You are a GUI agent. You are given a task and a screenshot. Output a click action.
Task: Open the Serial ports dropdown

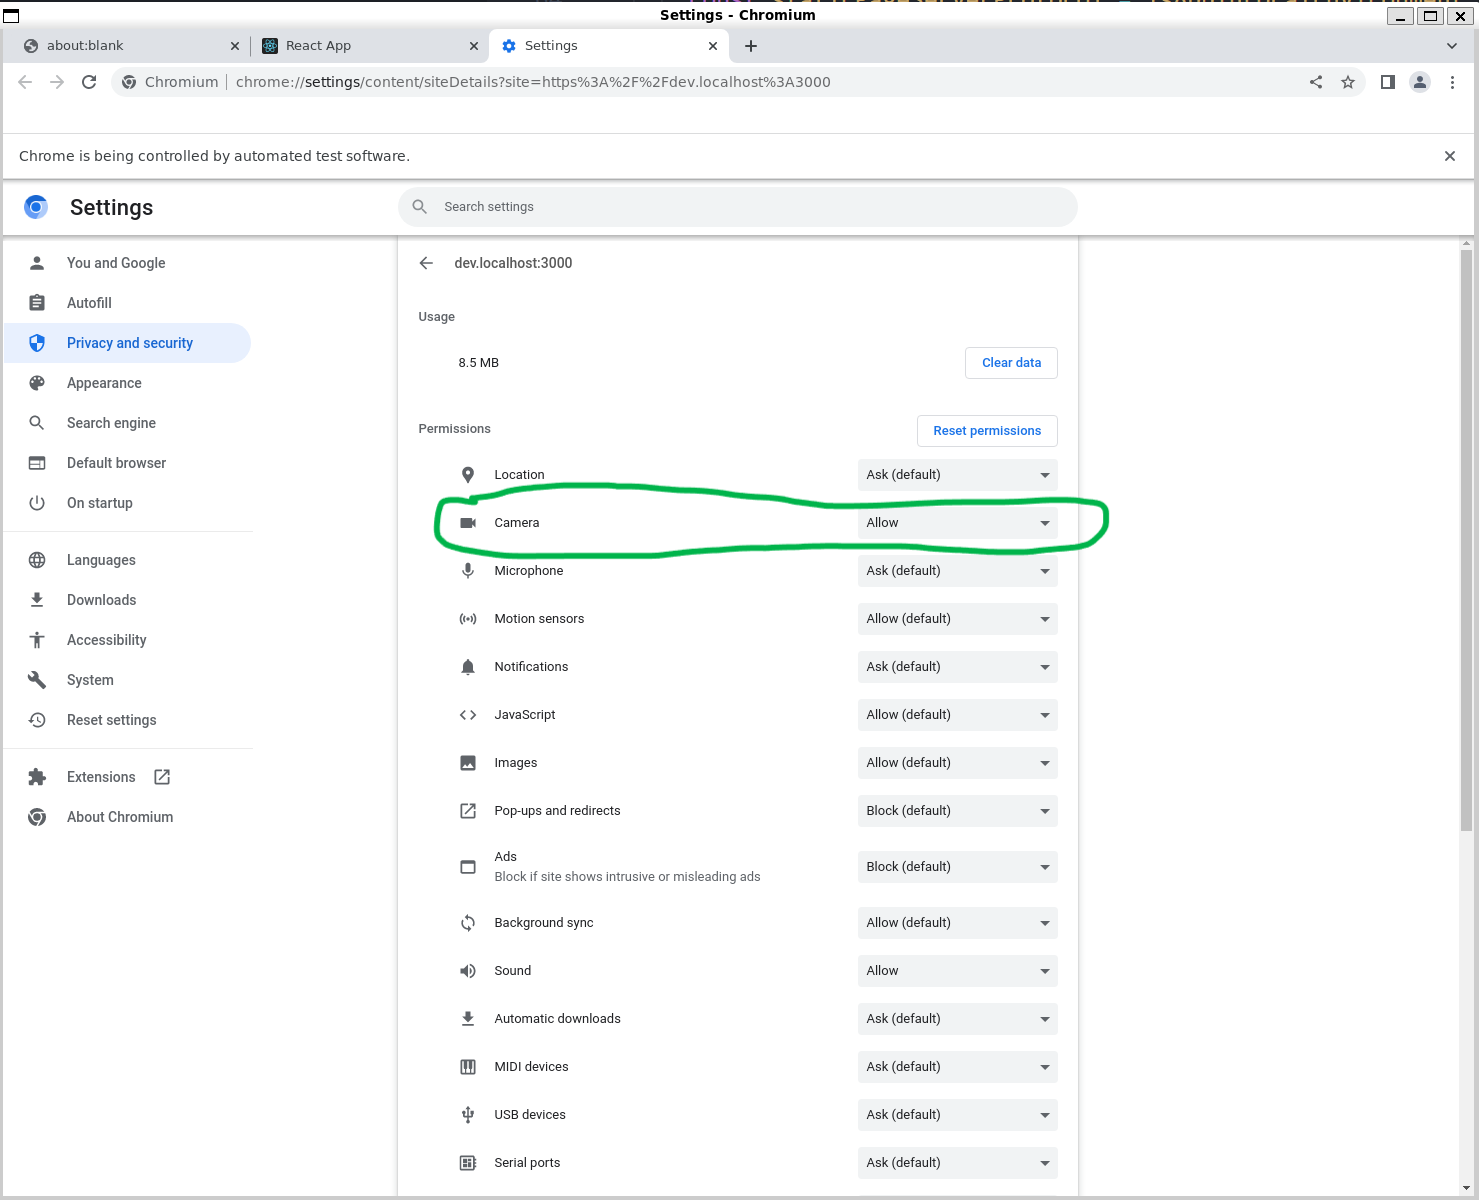(957, 1163)
